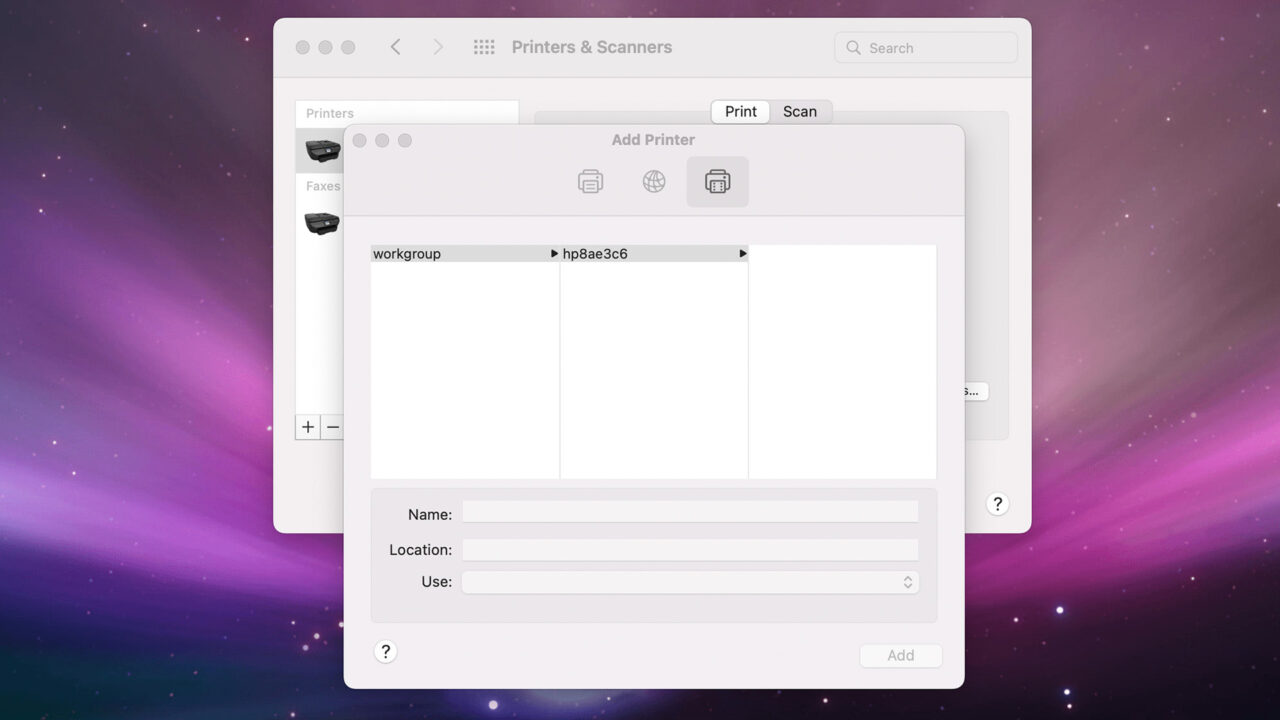The image size is (1280, 720).
Task: Switch to the Scan tab
Action: [800, 111]
